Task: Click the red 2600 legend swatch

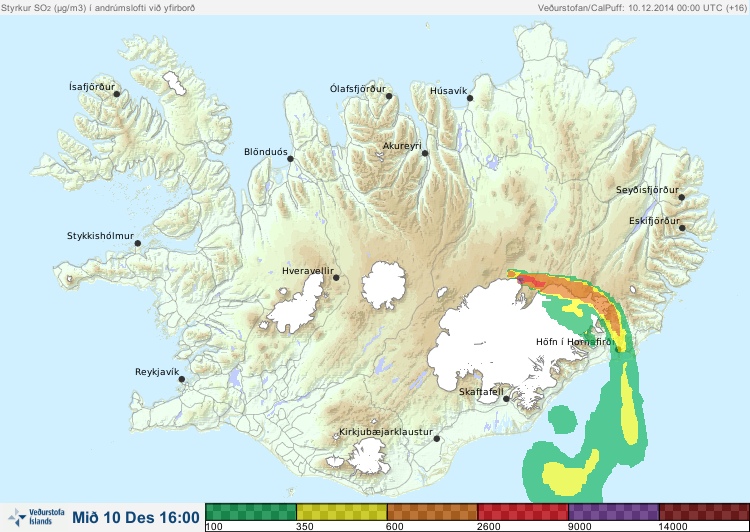Action: tap(523, 512)
